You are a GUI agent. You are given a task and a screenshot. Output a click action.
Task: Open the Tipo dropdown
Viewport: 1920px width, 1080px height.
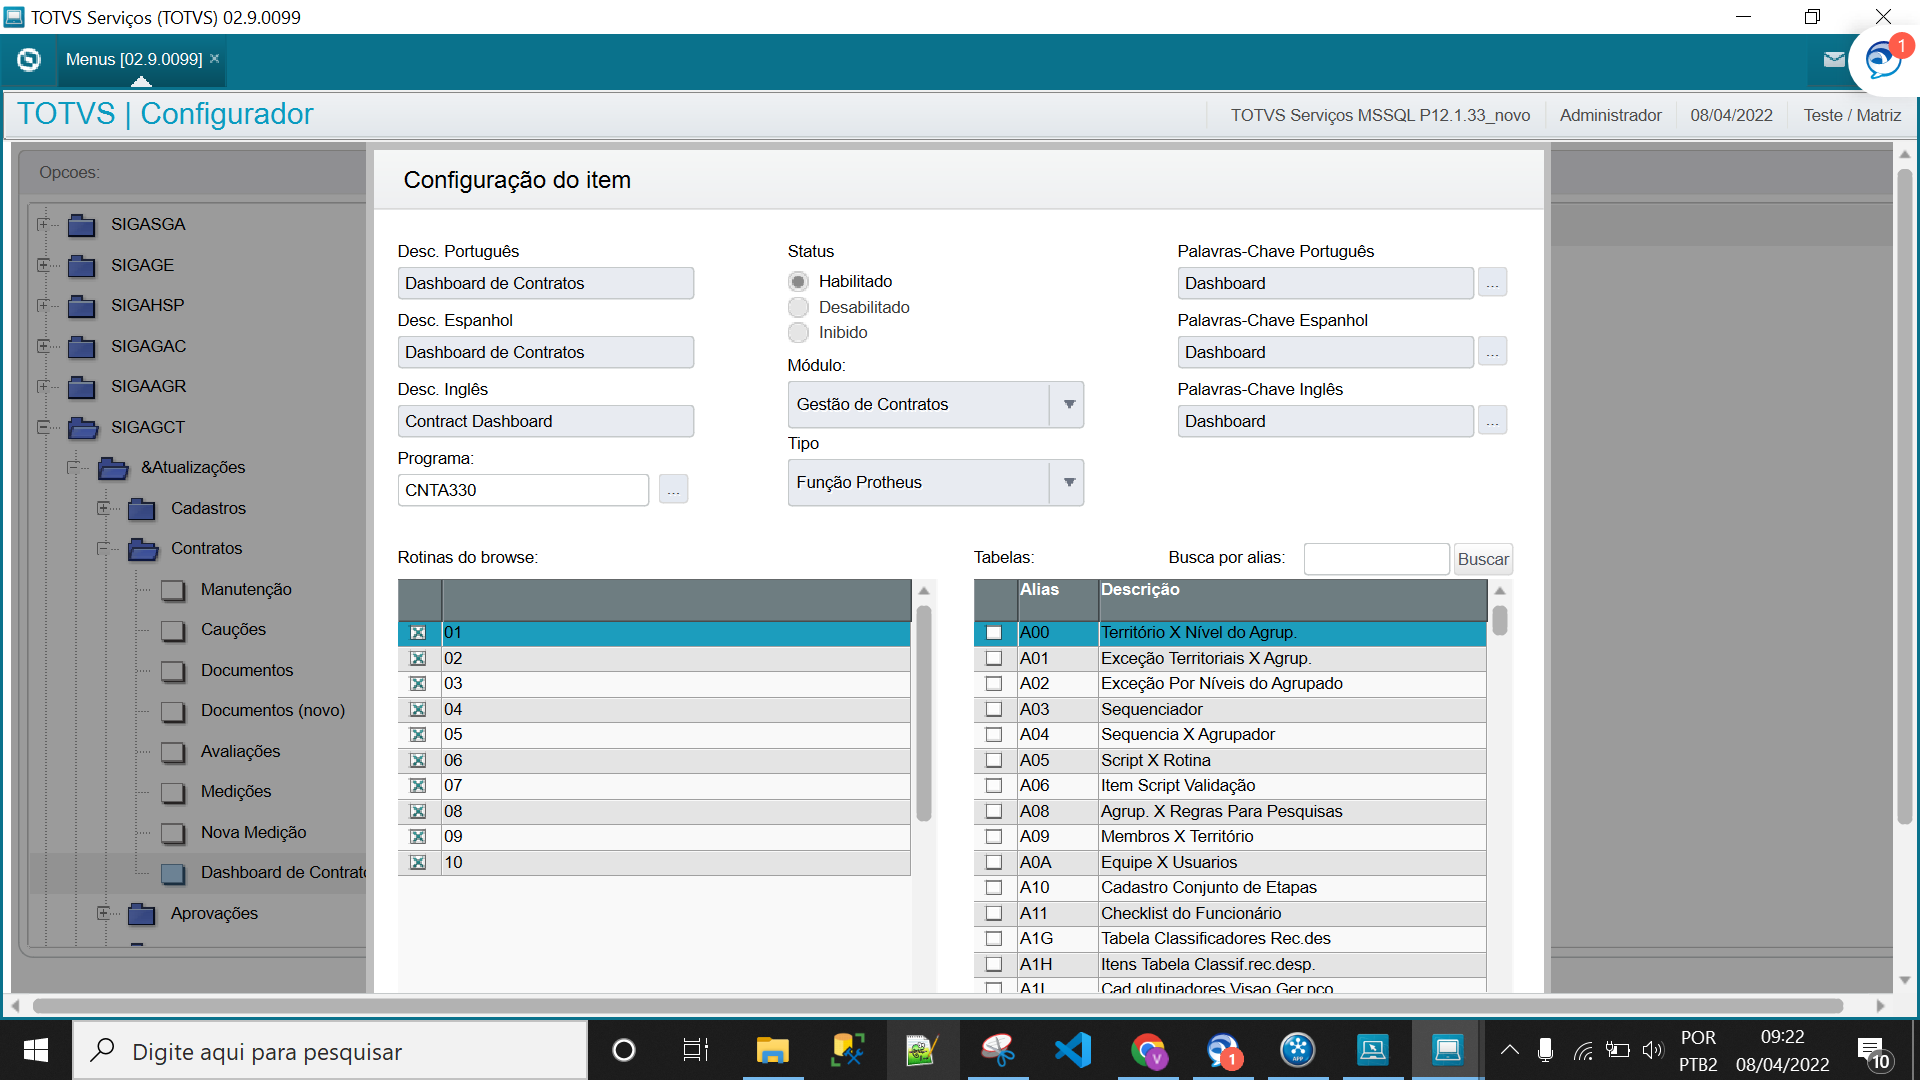(x=1069, y=483)
